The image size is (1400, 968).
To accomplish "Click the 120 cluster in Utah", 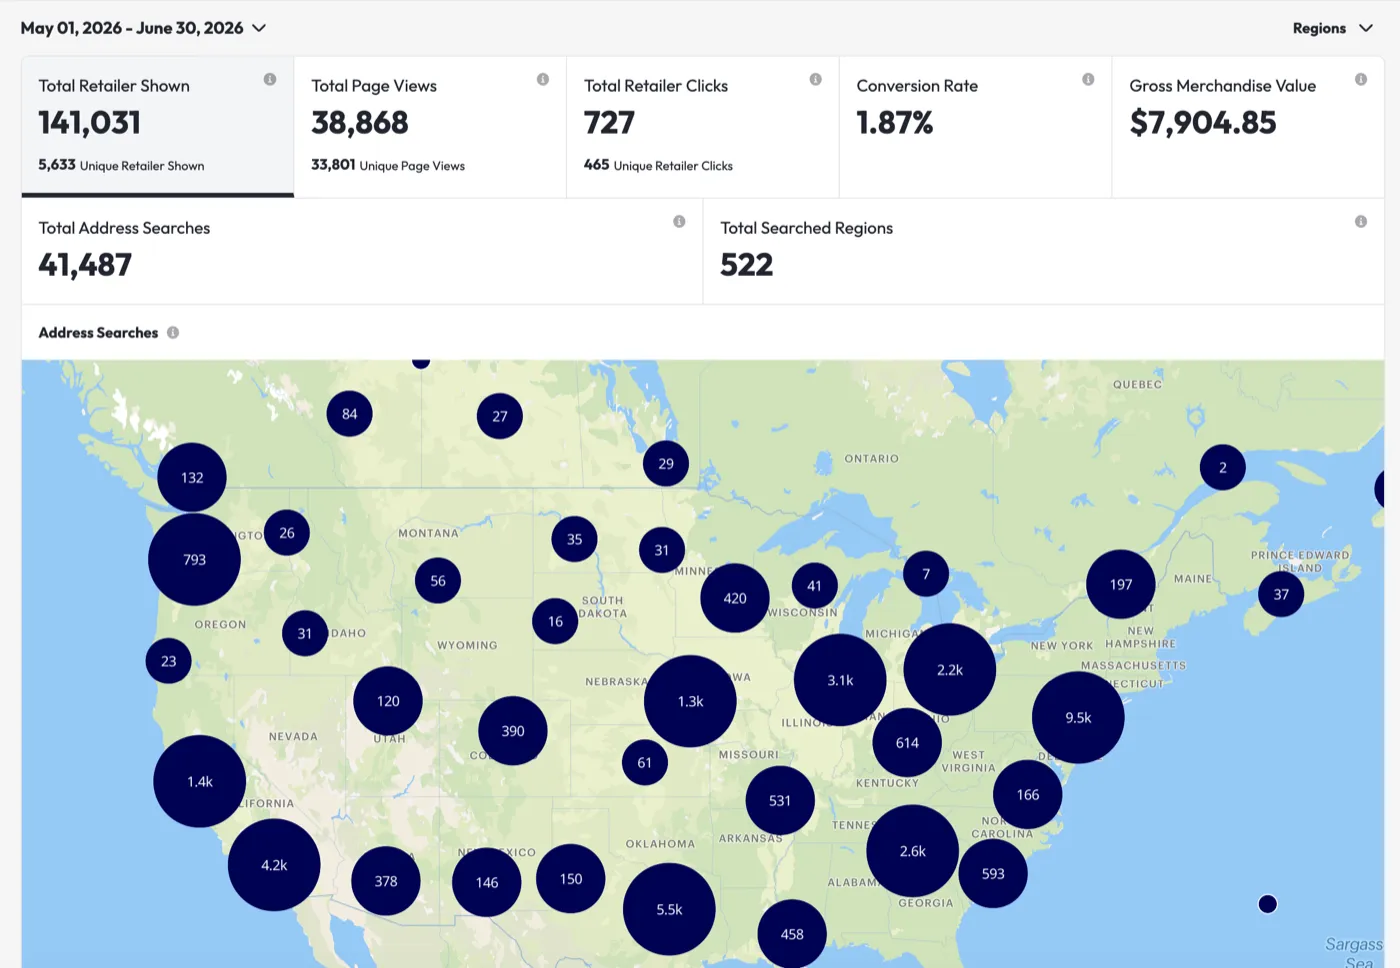I will 388,701.
